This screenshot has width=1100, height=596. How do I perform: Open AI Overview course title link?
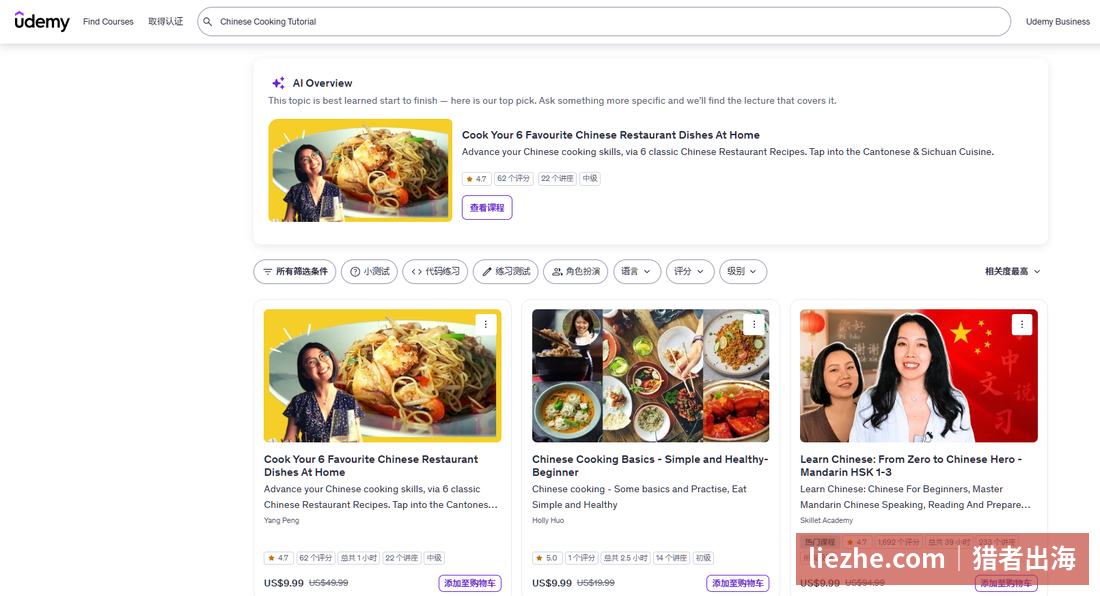click(610, 135)
